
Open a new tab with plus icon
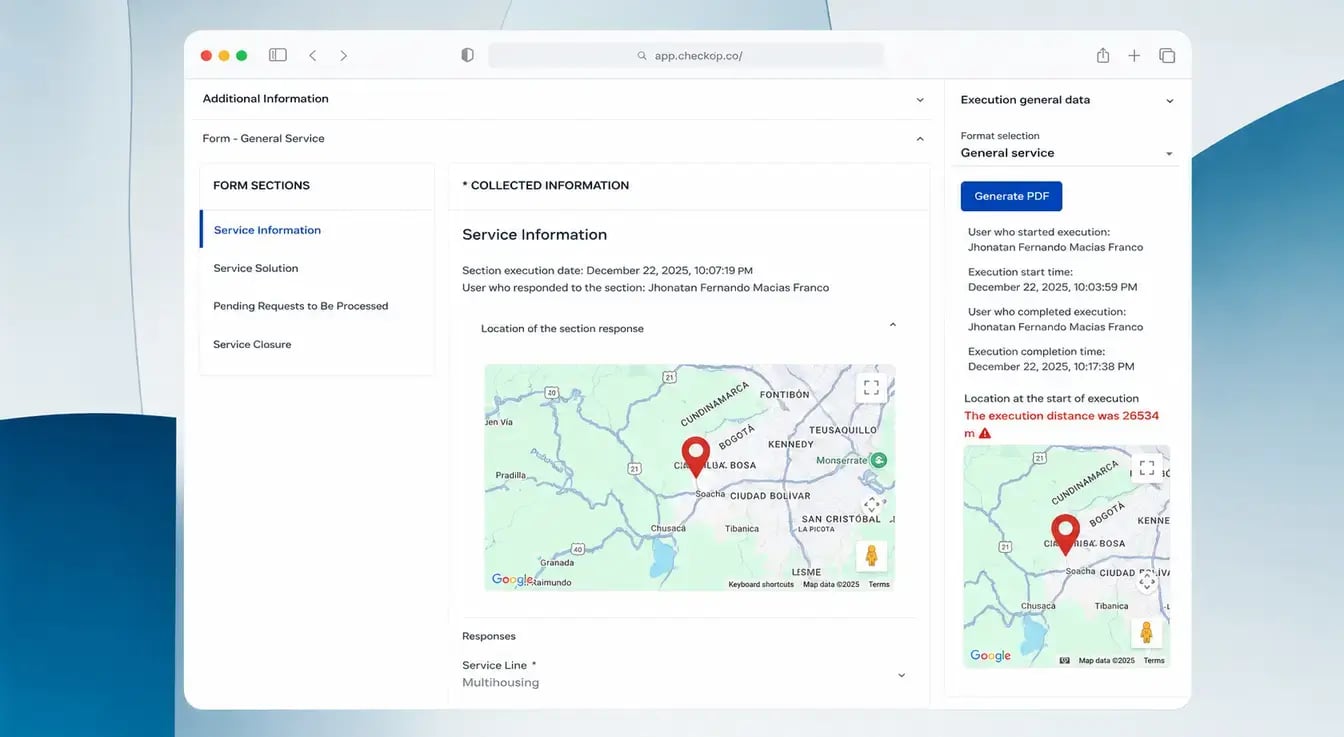point(1134,56)
